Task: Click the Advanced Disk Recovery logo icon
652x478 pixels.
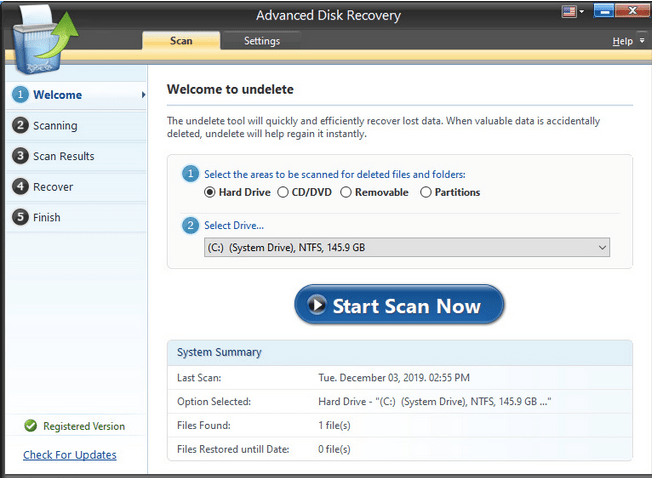Action: pos(44,40)
